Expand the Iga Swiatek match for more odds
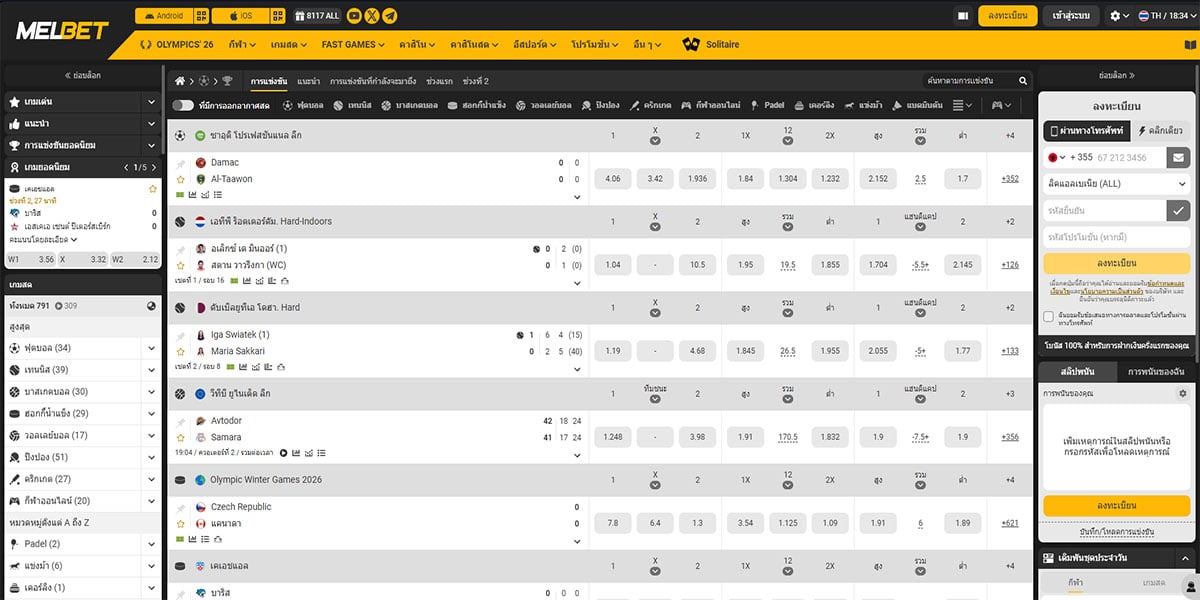 pyautogui.click(x=577, y=367)
